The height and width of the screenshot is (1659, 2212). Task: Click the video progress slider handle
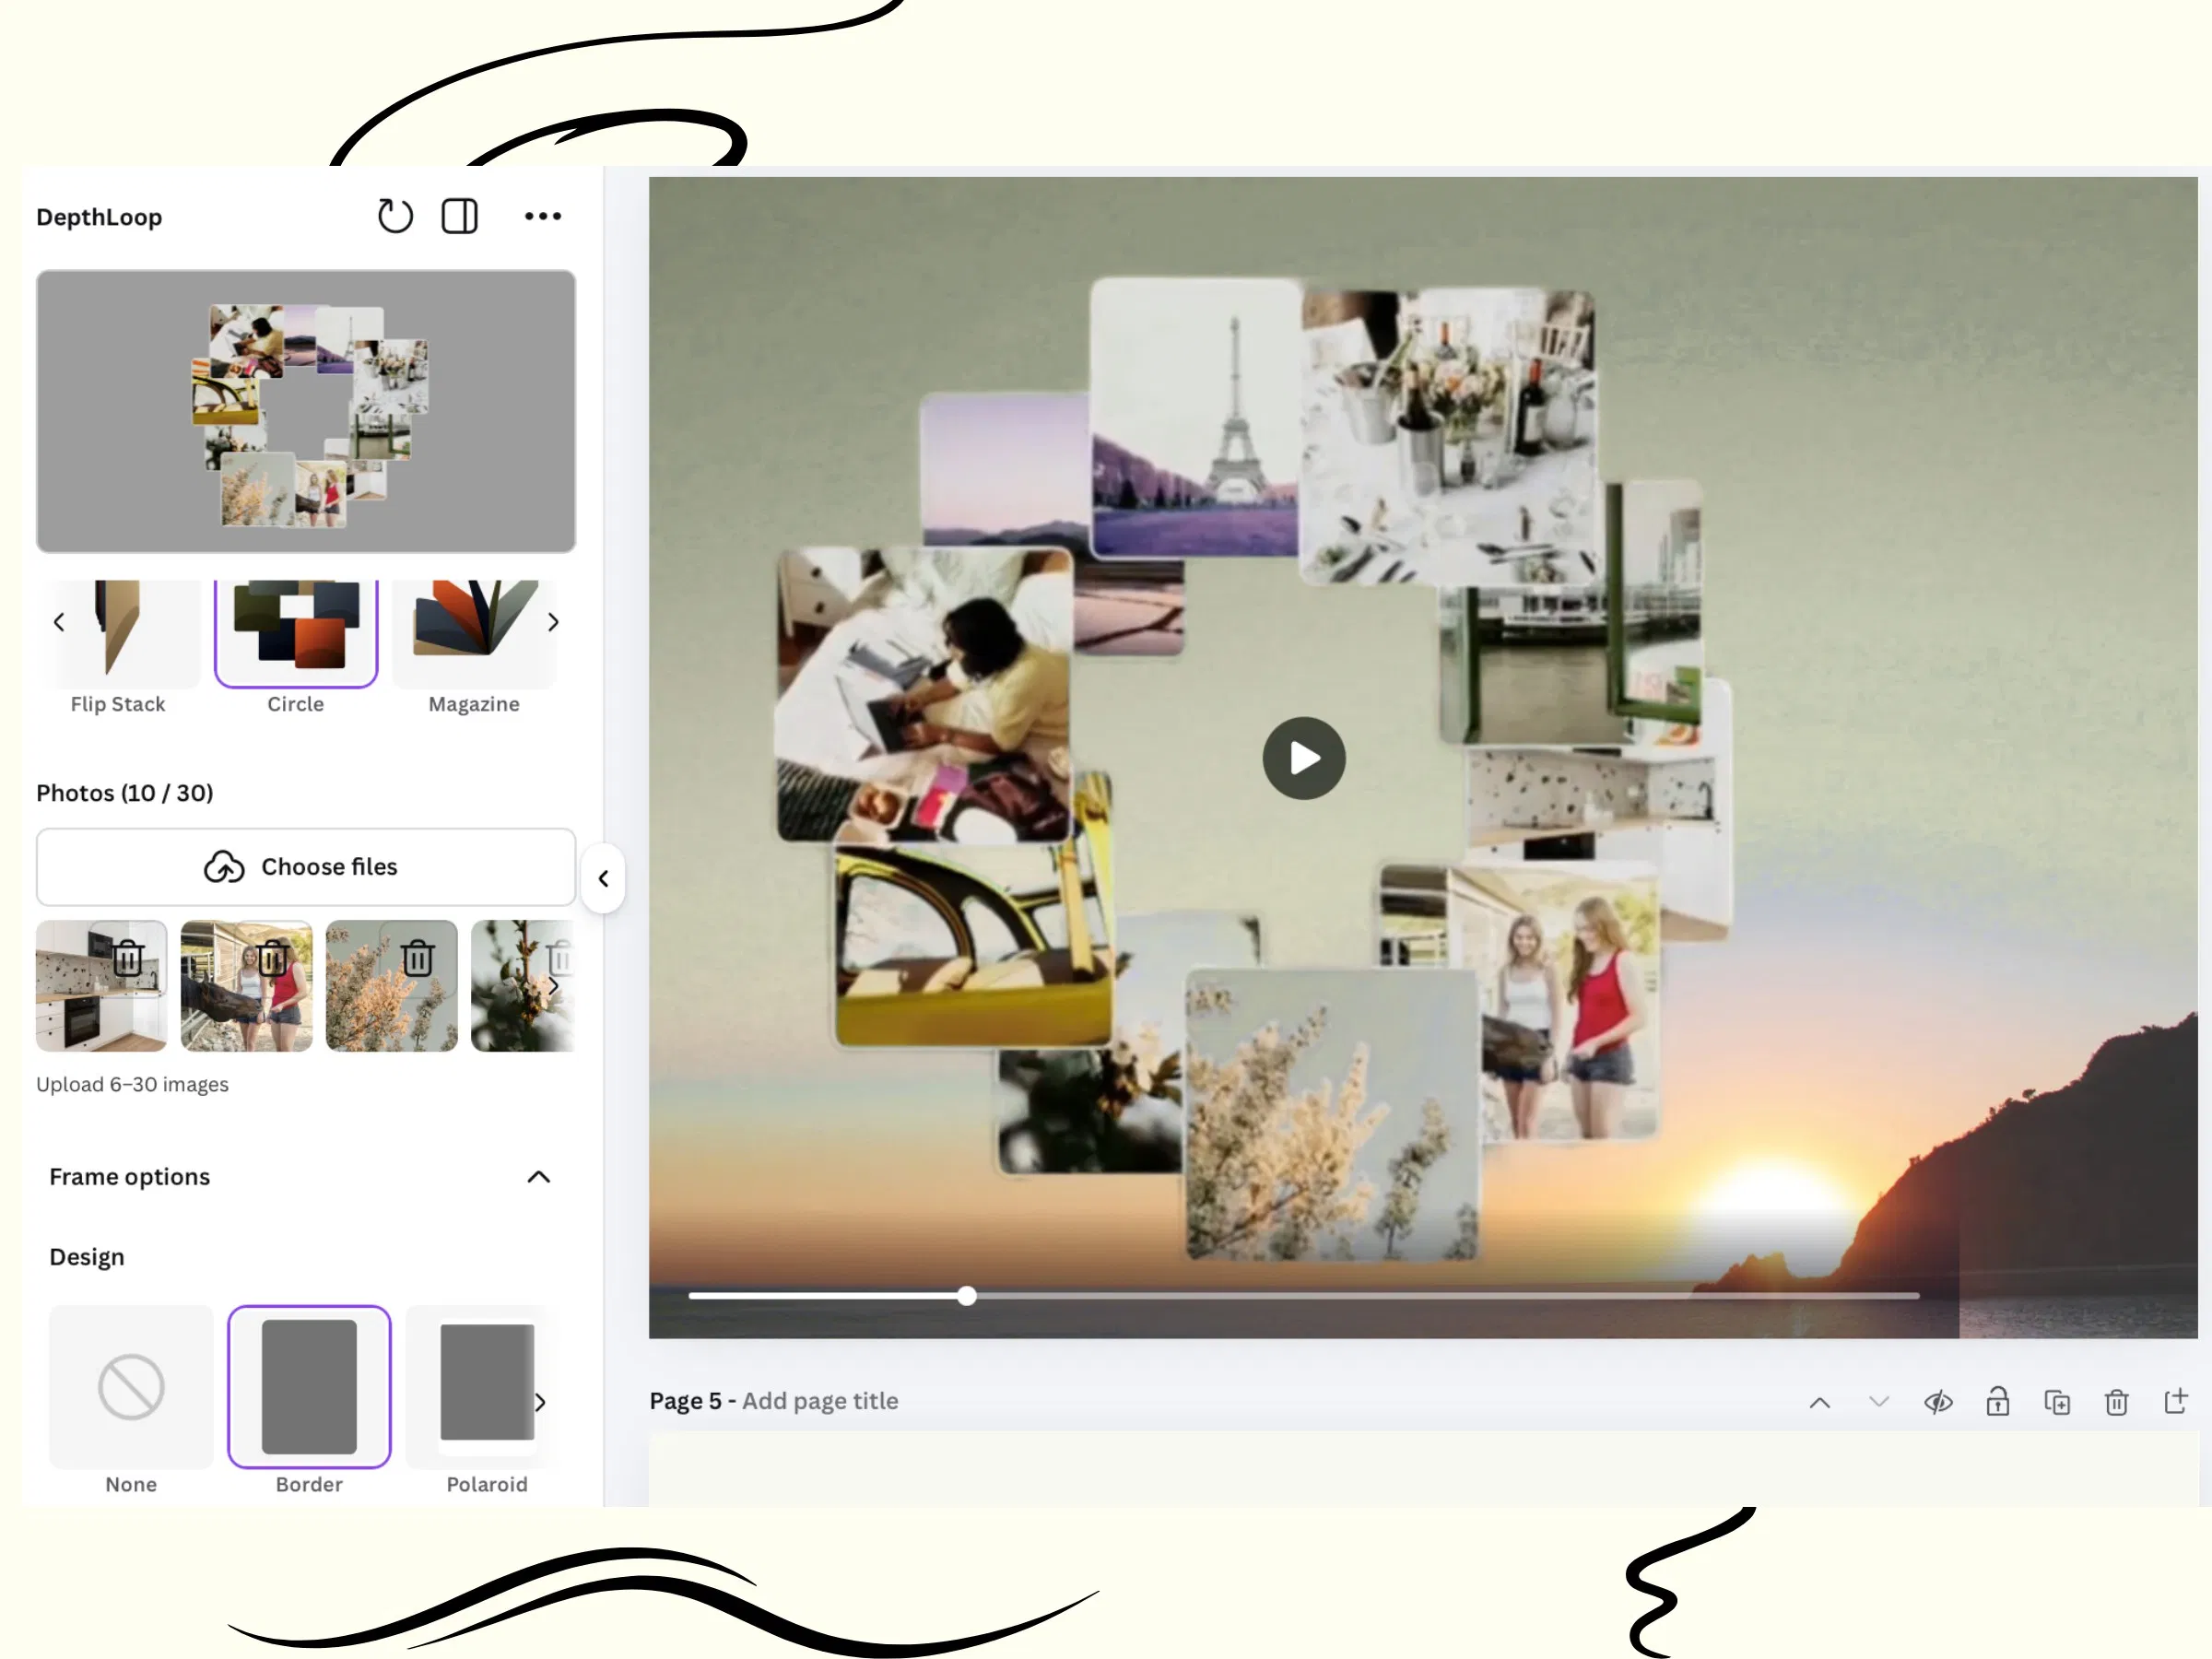click(x=966, y=1296)
